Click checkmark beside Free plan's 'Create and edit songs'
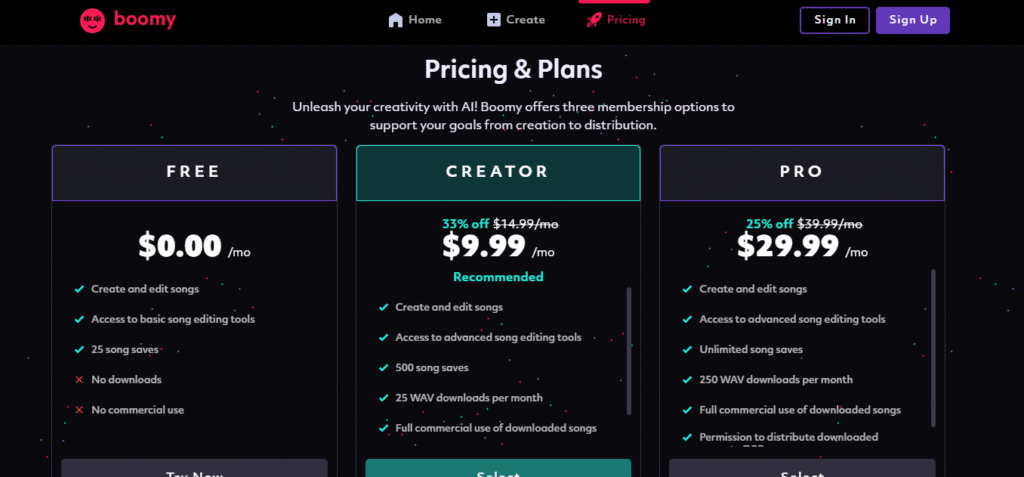This screenshot has height=477, width=1024. tap(79, 289)
